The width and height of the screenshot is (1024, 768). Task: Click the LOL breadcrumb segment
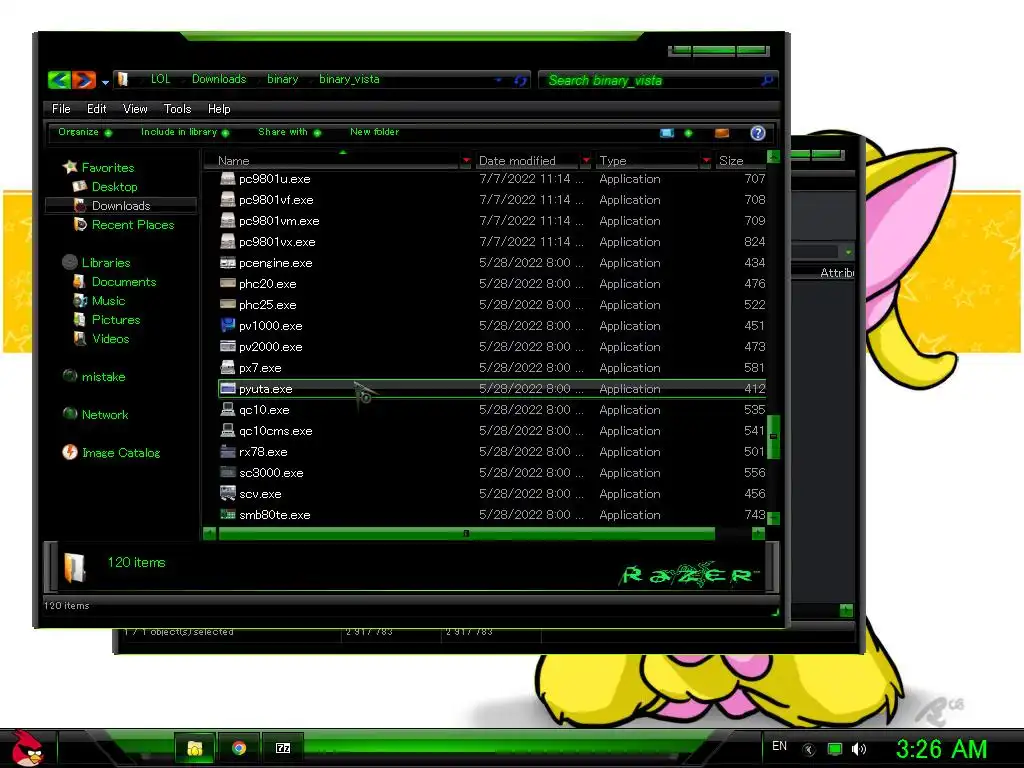tap(161, 79)
